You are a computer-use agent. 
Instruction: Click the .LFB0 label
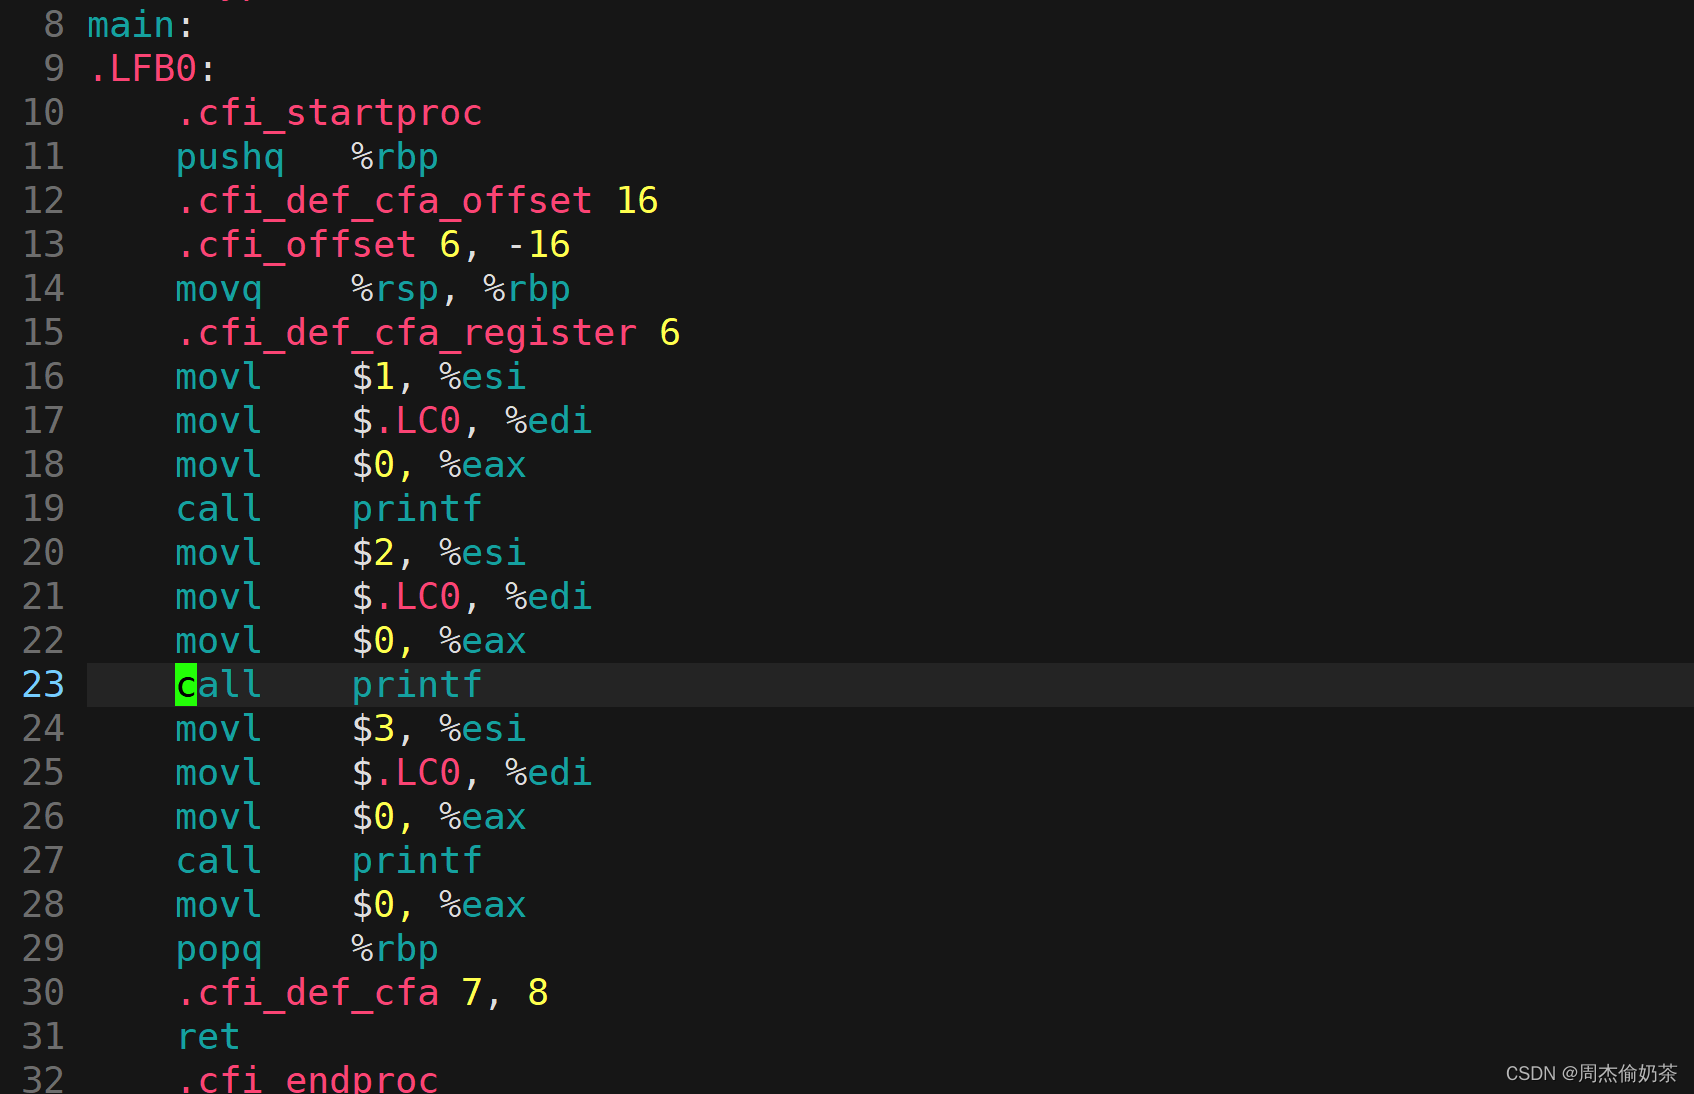click(x=143, y=69)
